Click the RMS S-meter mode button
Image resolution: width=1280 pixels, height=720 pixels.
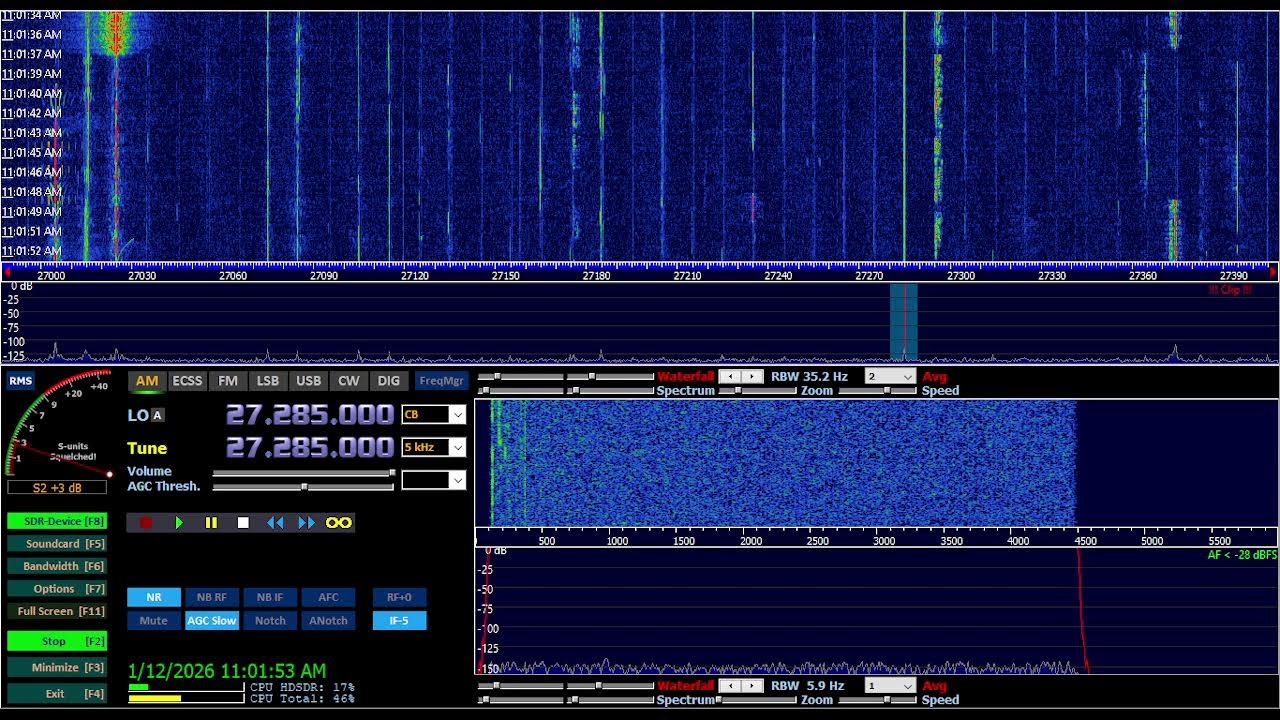[20, 380]
